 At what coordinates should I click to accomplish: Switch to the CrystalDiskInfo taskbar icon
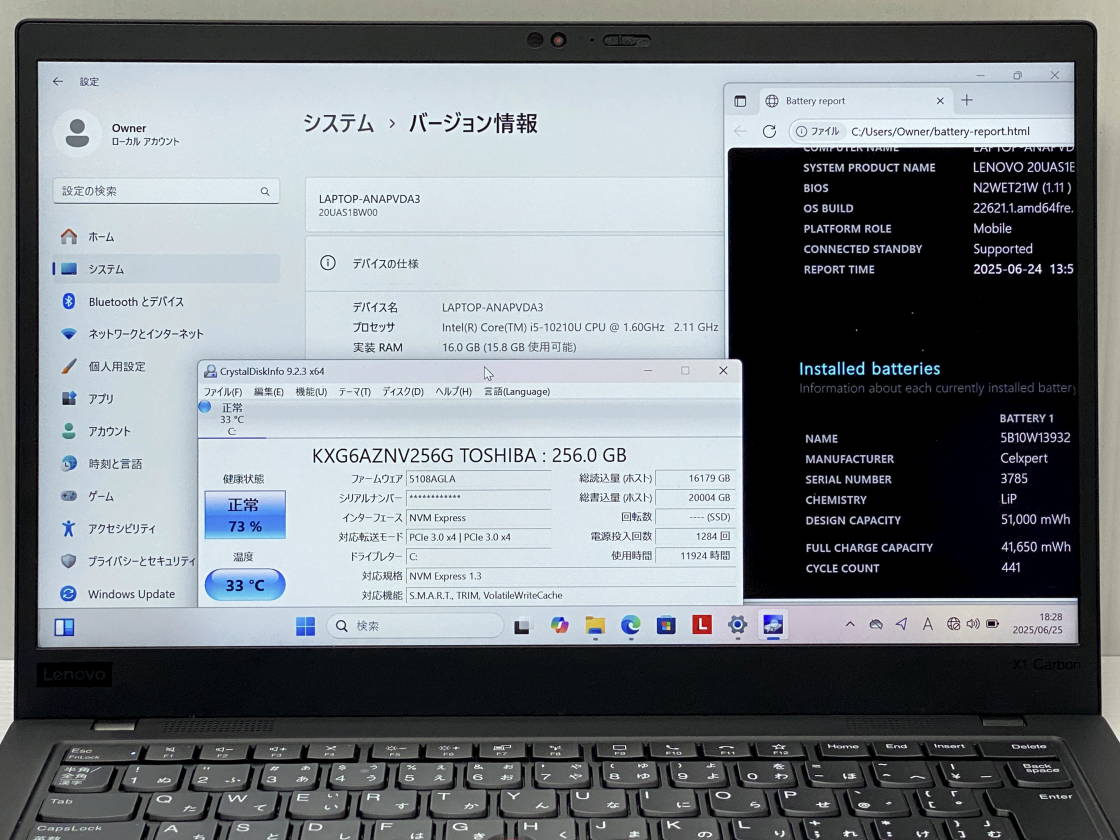(x=773, y=625)
